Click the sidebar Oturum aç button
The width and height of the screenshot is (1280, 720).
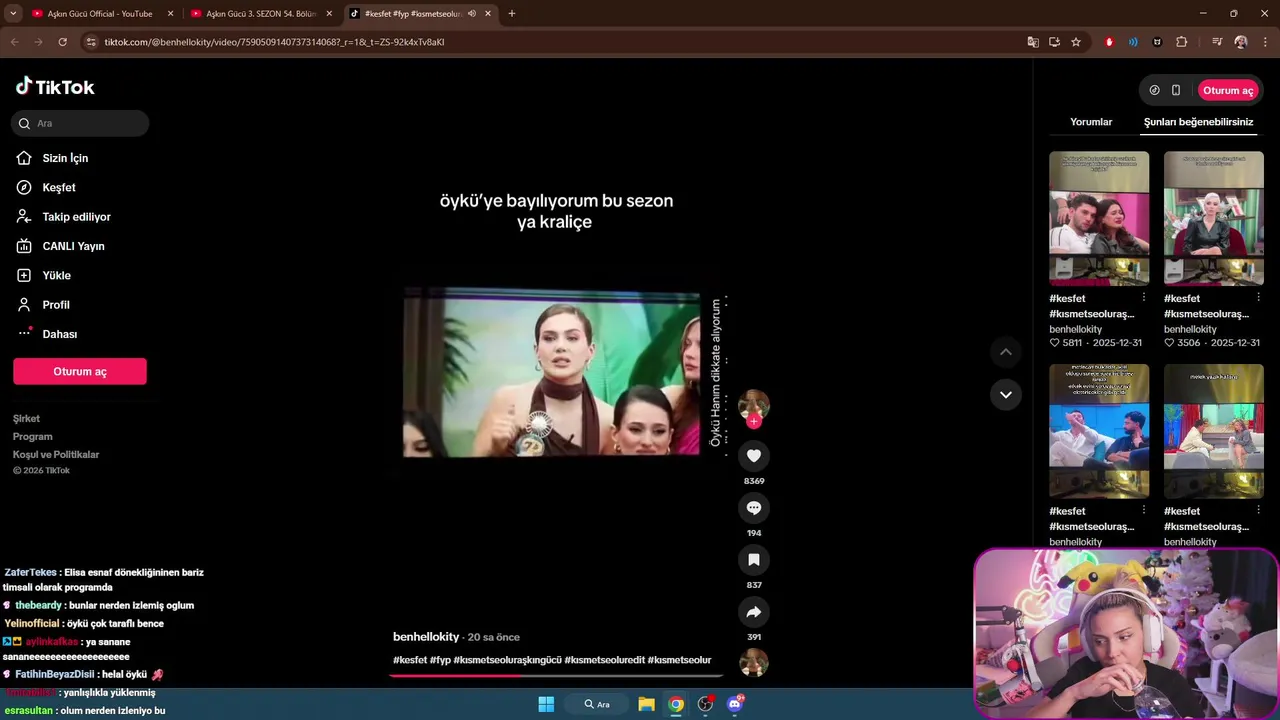(80, 371)
